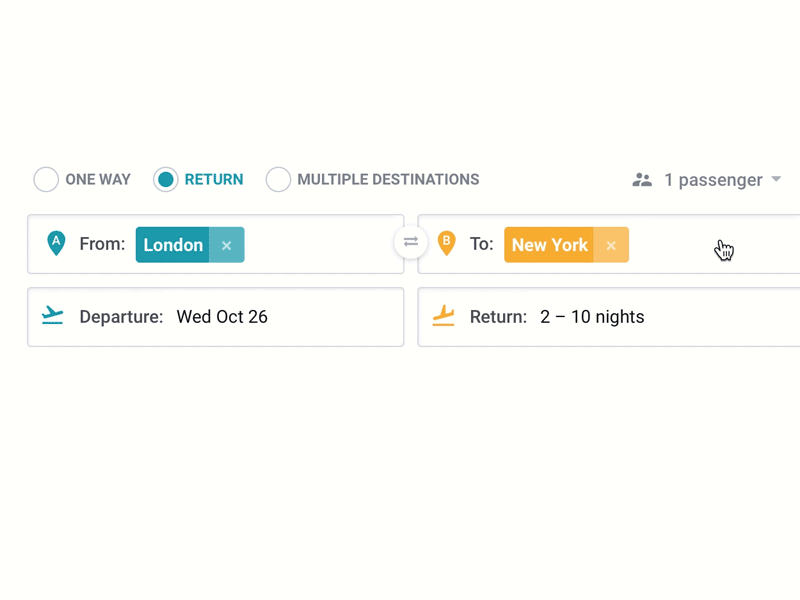Click the ONE WAY label text
Image resolution: width=800 pixels, height=600 pixels.
tap(97, 179)
